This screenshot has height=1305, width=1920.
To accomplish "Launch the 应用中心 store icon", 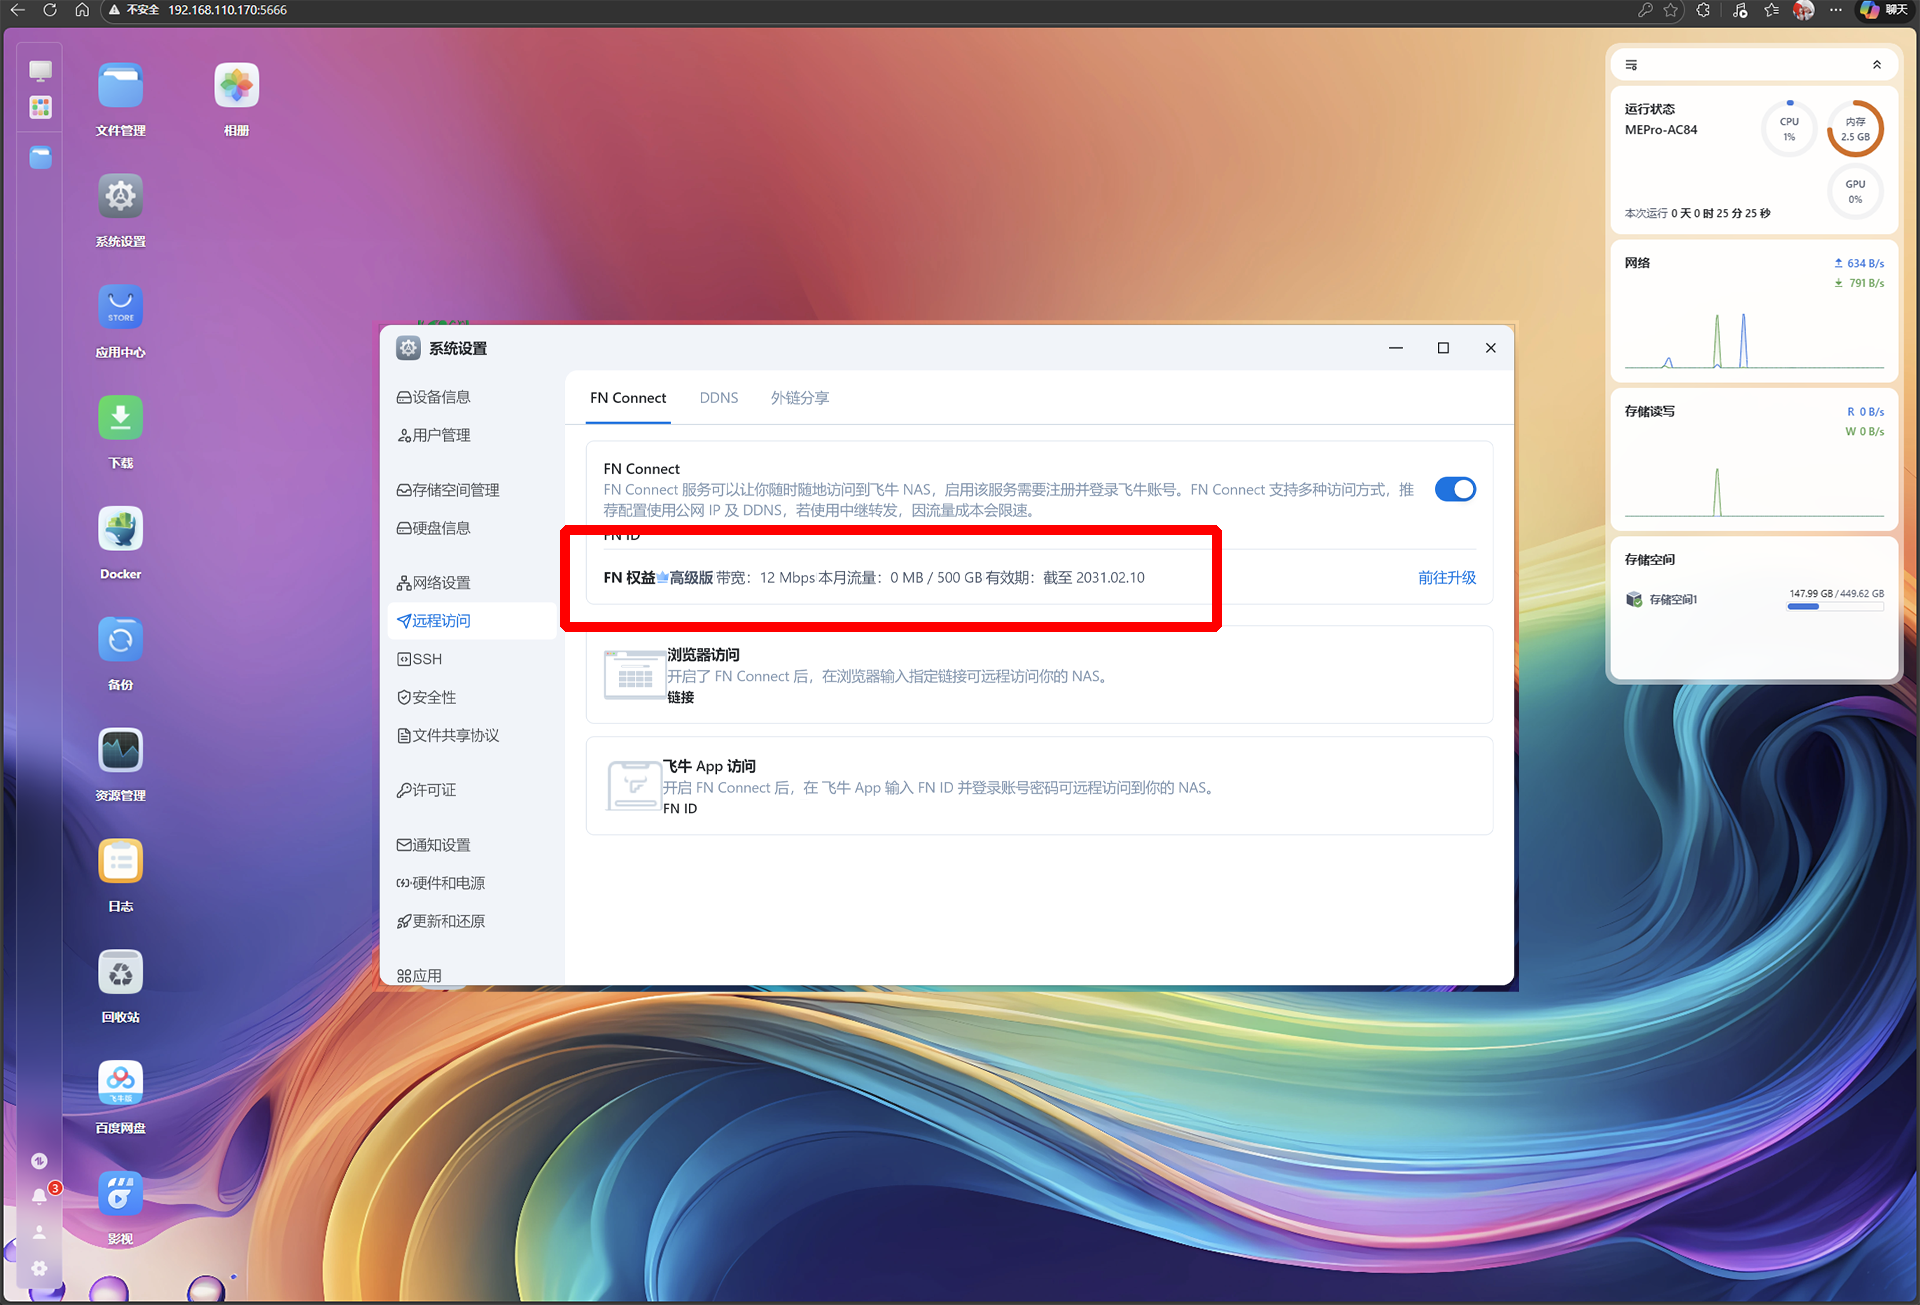I will (120, 308).
